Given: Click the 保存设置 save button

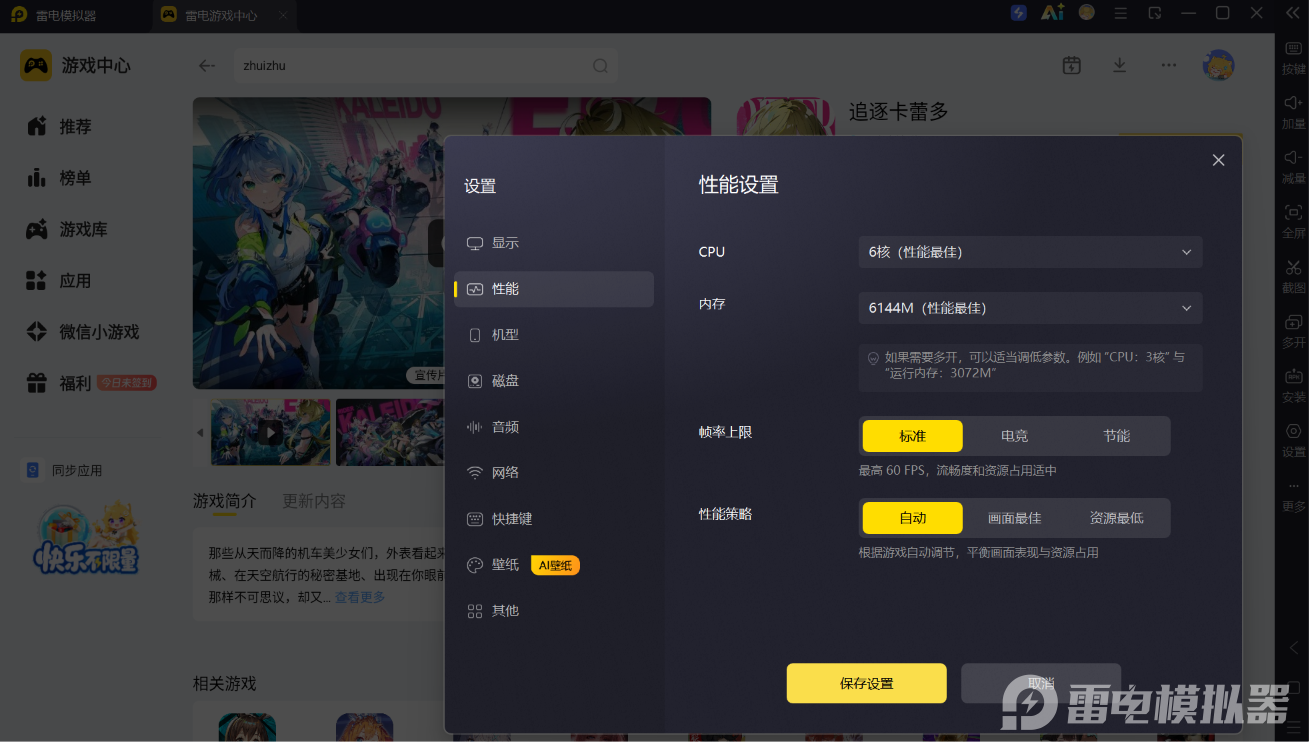Looking at the screenshot, I should (866, 683).
